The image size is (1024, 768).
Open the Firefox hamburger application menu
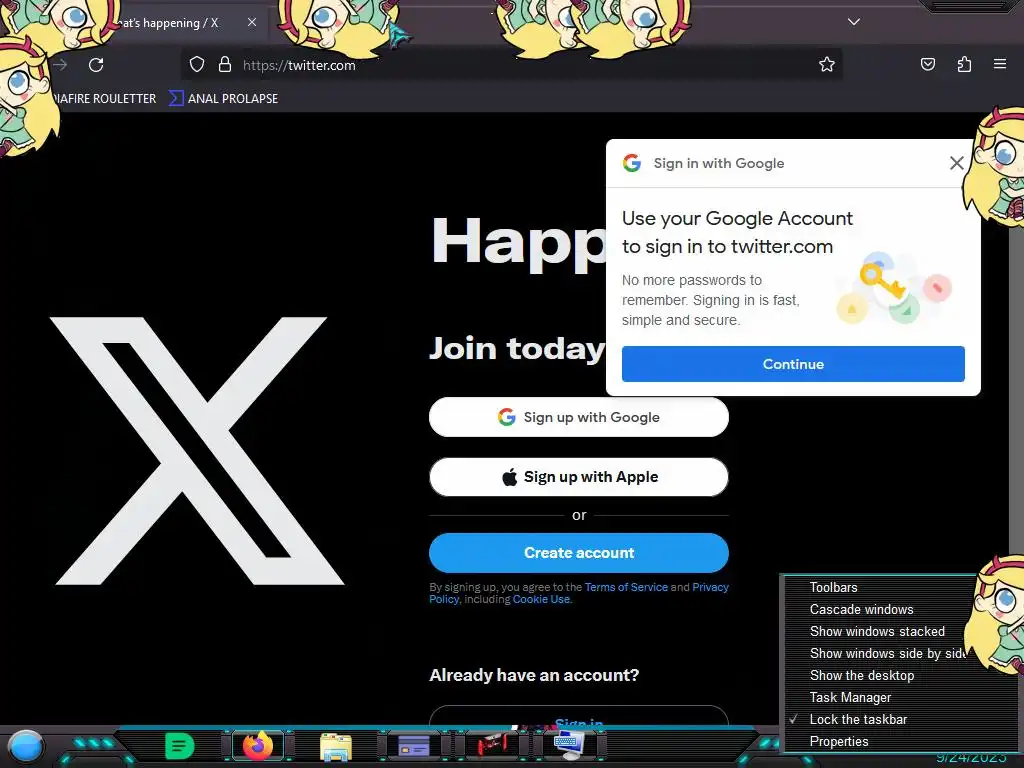(1000, 64)
